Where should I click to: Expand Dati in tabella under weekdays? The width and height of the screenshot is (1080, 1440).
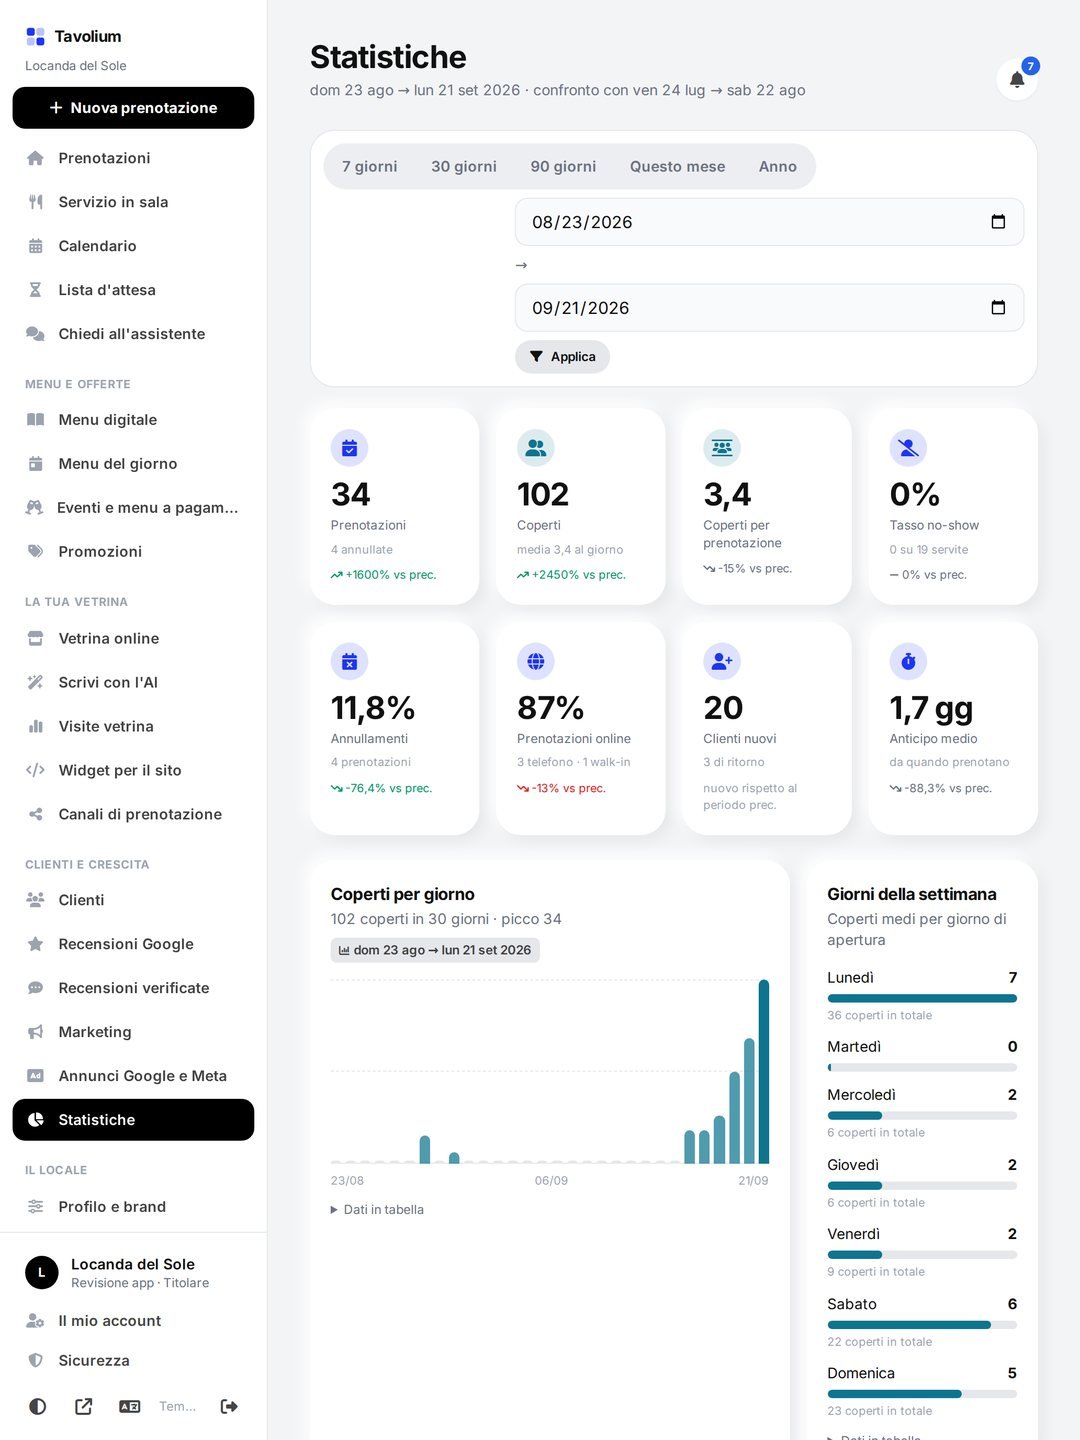pos(874,1437)
